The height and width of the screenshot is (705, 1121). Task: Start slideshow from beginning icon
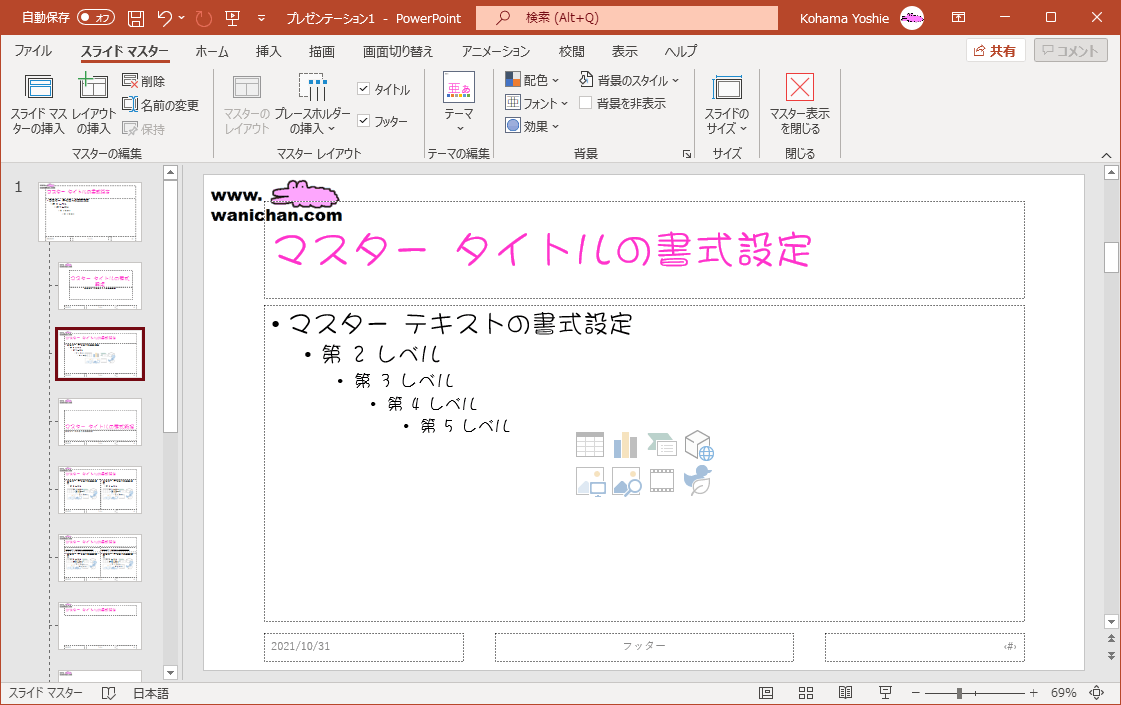232,18
